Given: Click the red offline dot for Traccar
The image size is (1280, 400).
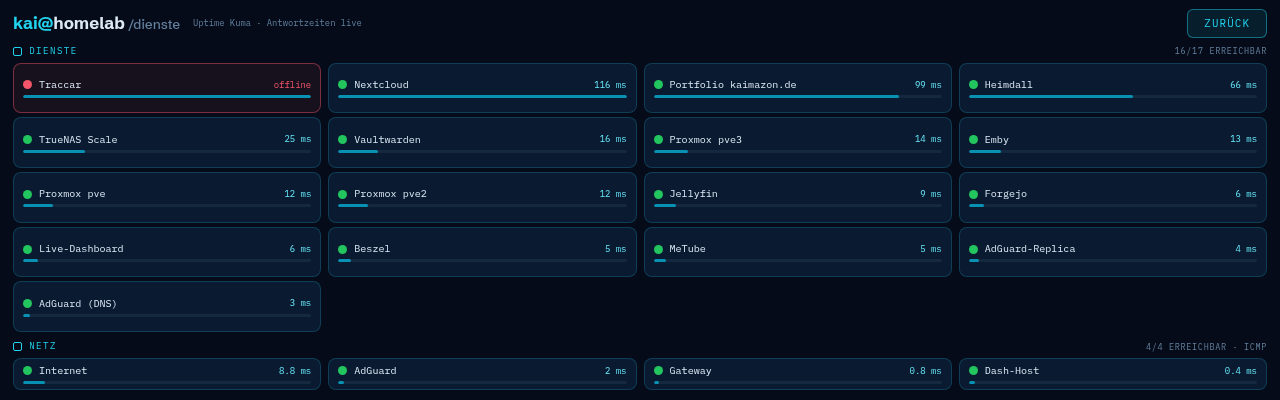Looking at the screenshot, I should click(x=27, y=85).
